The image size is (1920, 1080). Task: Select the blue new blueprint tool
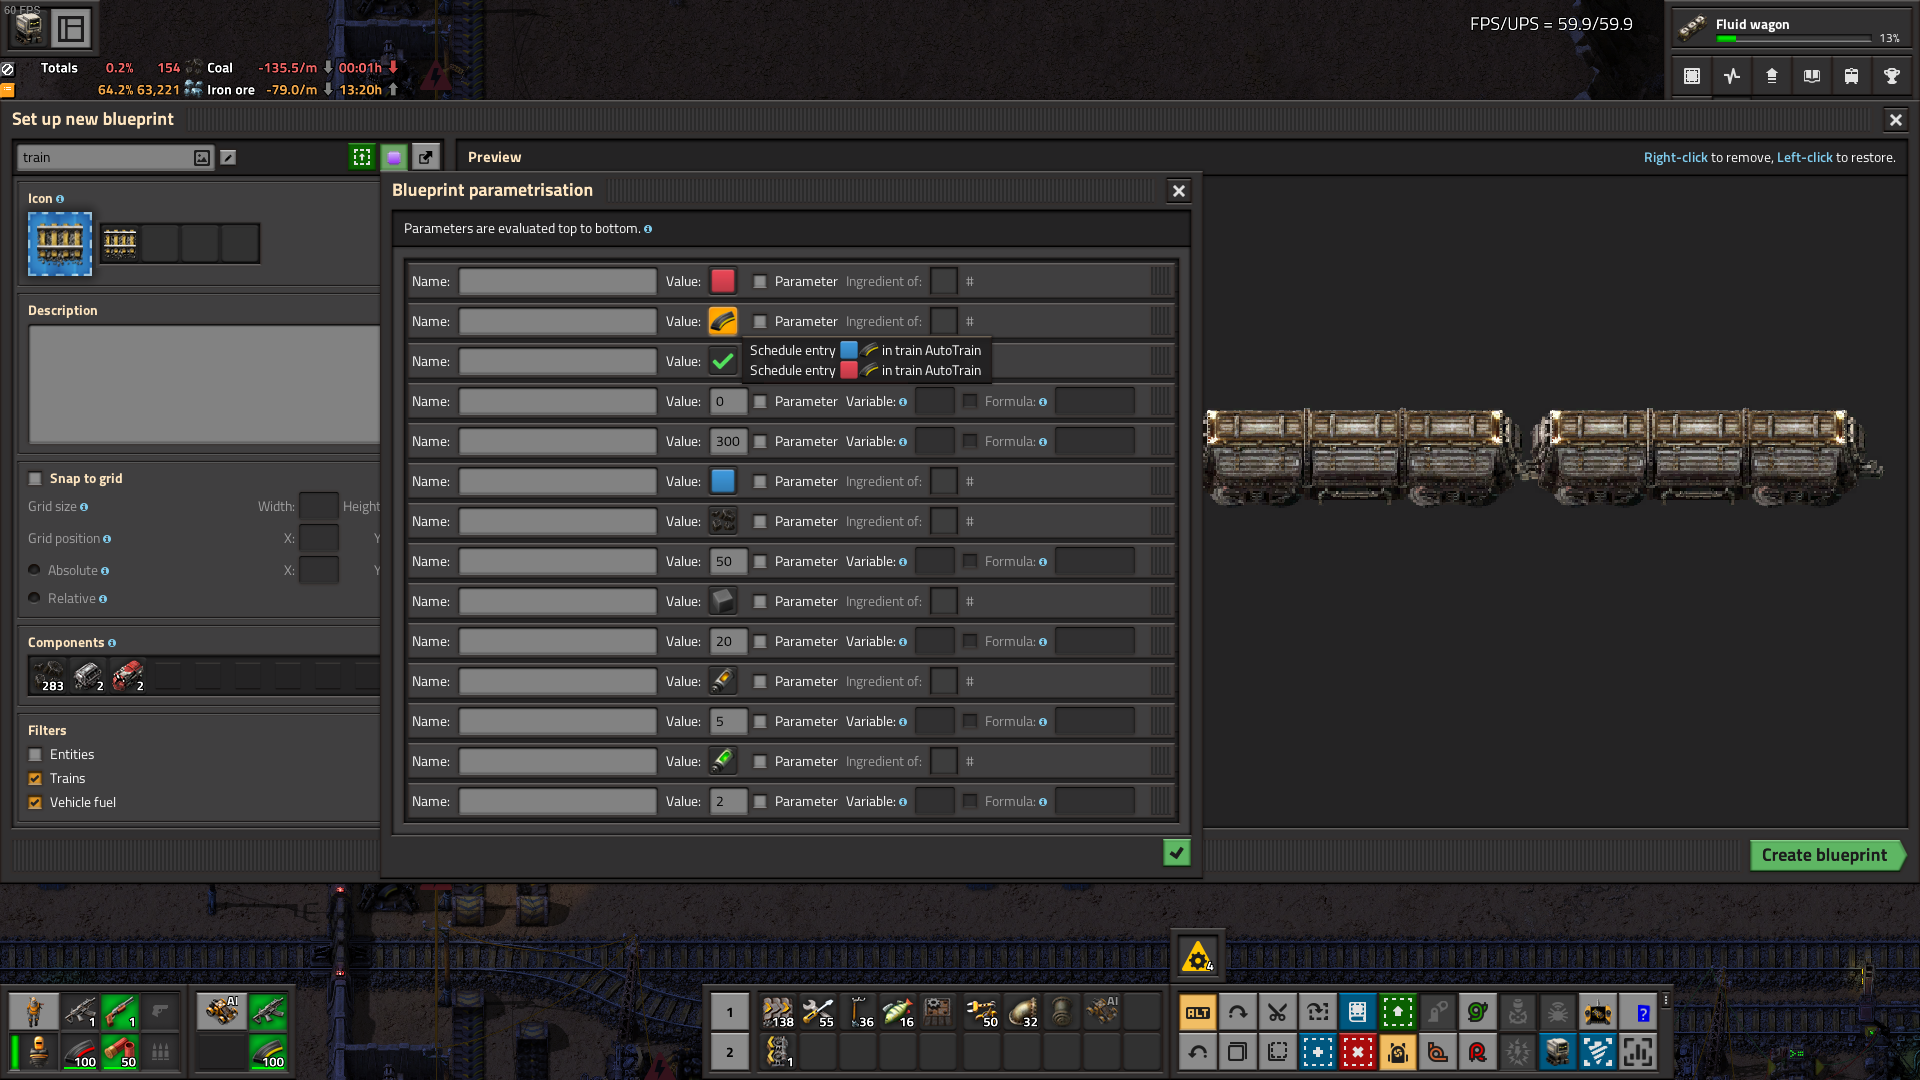pyautogui.click(x=1317, y=1052)
